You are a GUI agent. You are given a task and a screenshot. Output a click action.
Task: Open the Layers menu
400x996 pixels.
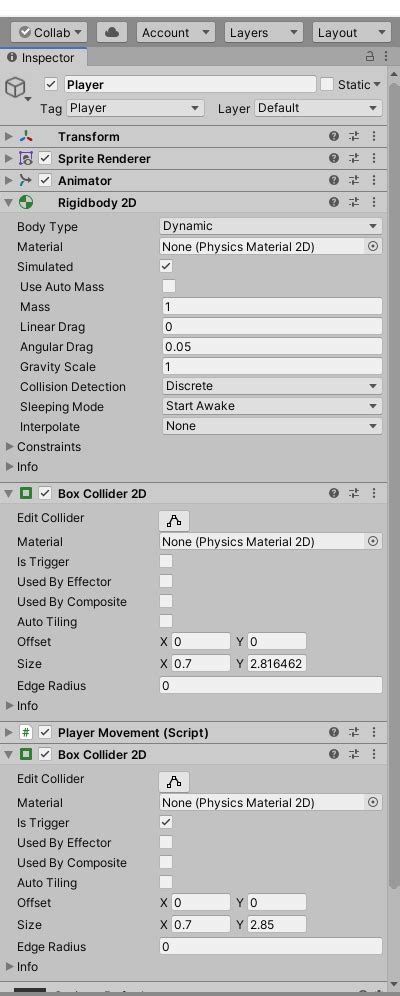click(263, 32)
